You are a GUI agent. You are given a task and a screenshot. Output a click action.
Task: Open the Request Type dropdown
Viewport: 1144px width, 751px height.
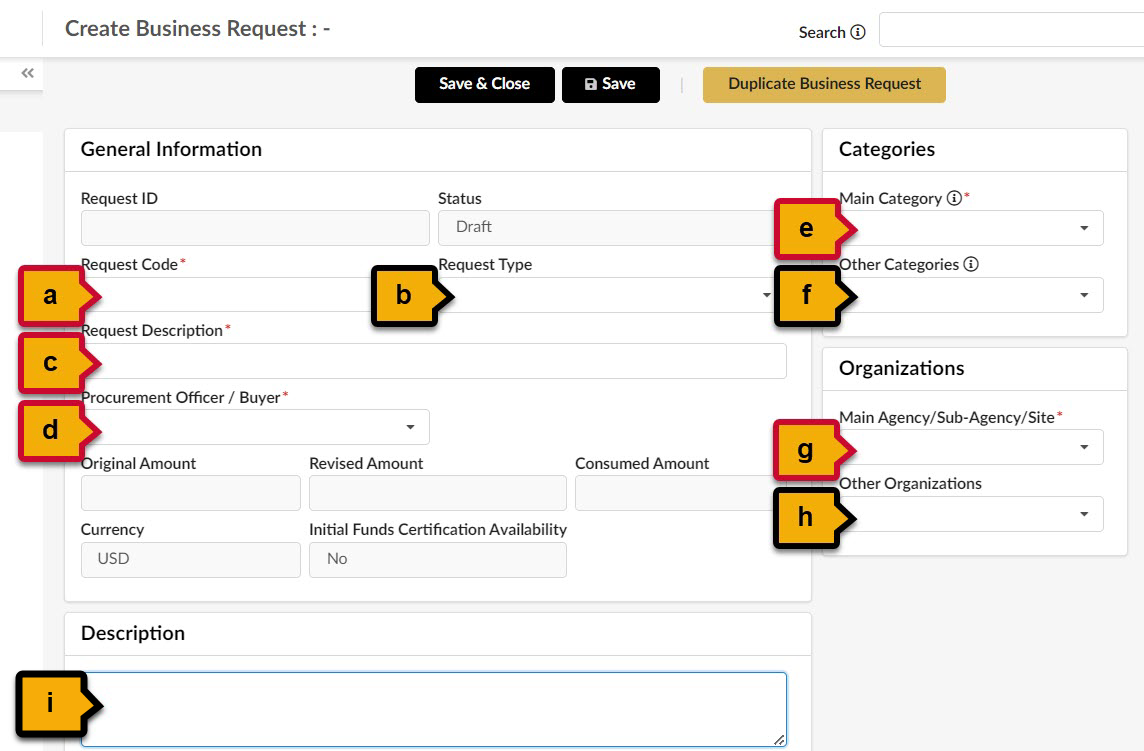pos(610,295)
